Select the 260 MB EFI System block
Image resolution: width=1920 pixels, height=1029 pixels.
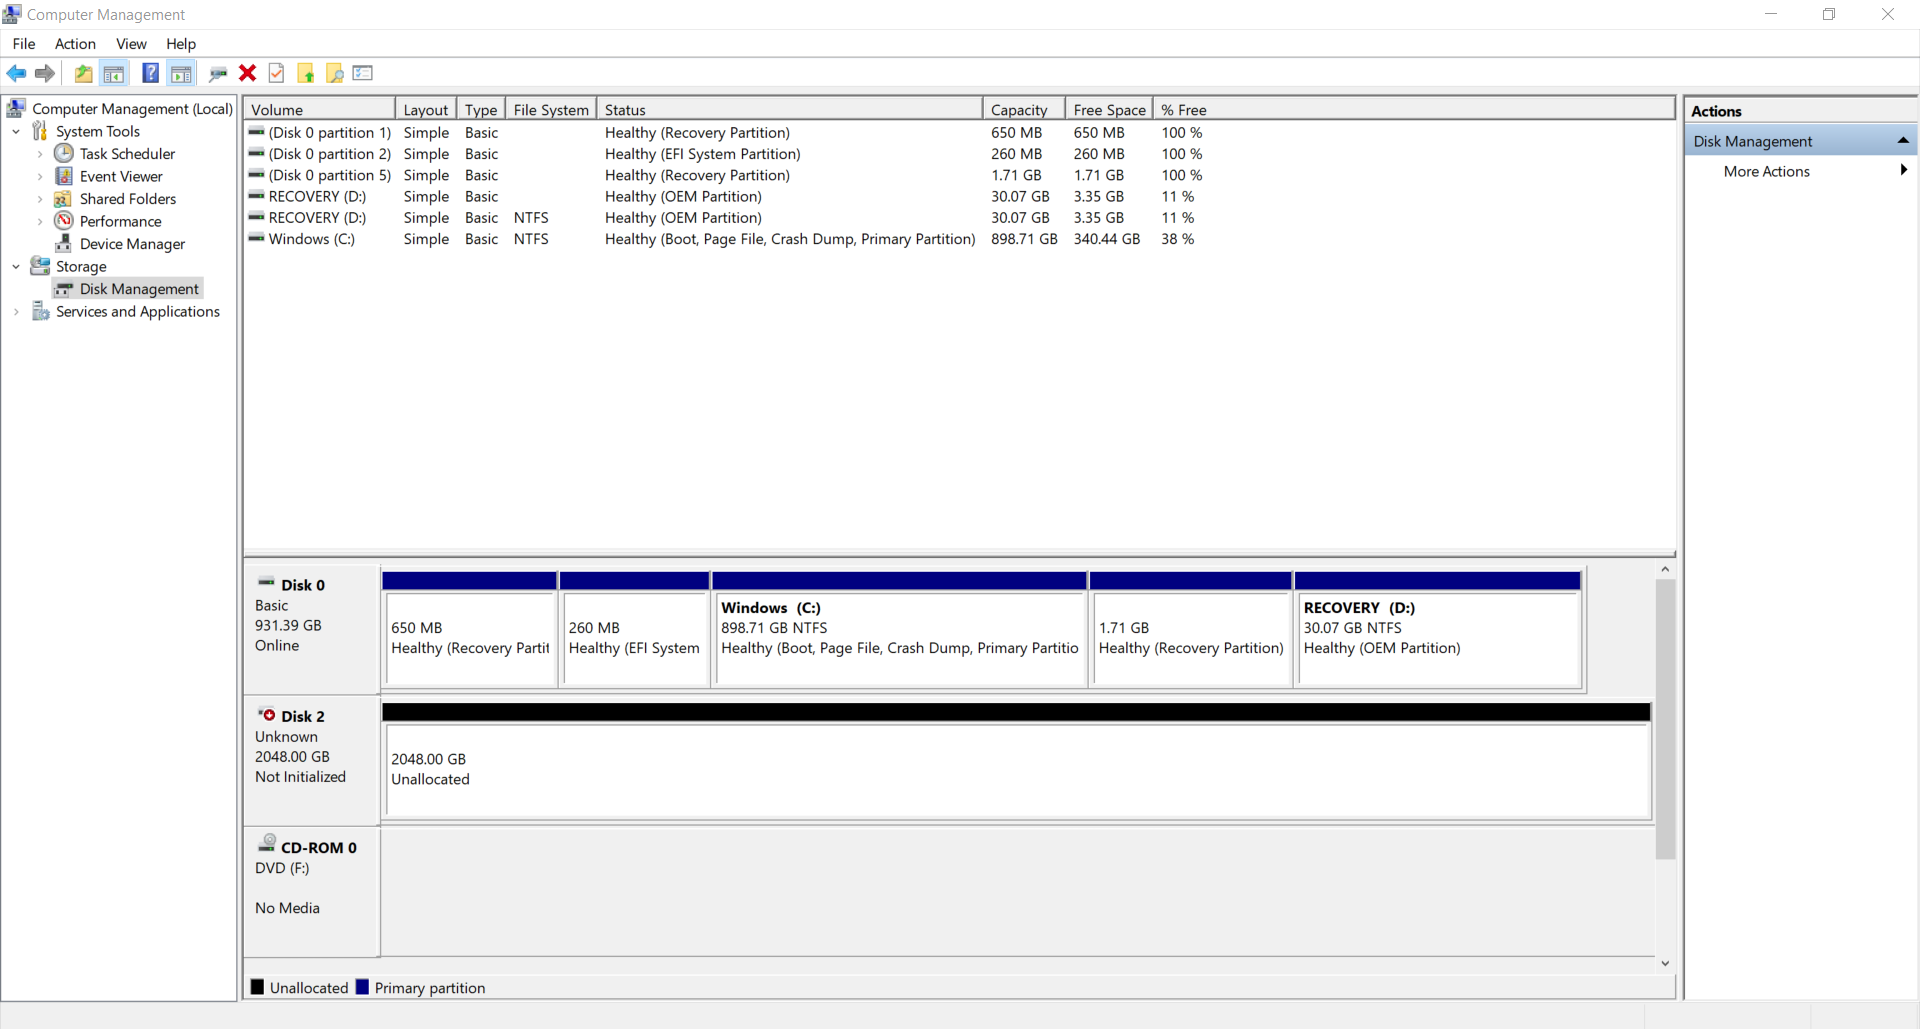(x=634, y=630)
